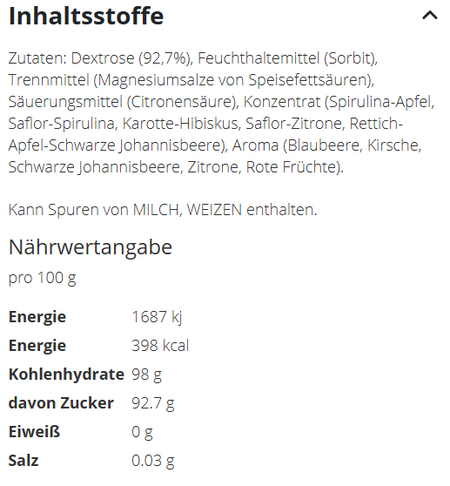The height and width of the screenshot is (486, 450).
Task: Click 'Trennmittel' in the ingredients paragraph
Action: click(x=49, y=80)
